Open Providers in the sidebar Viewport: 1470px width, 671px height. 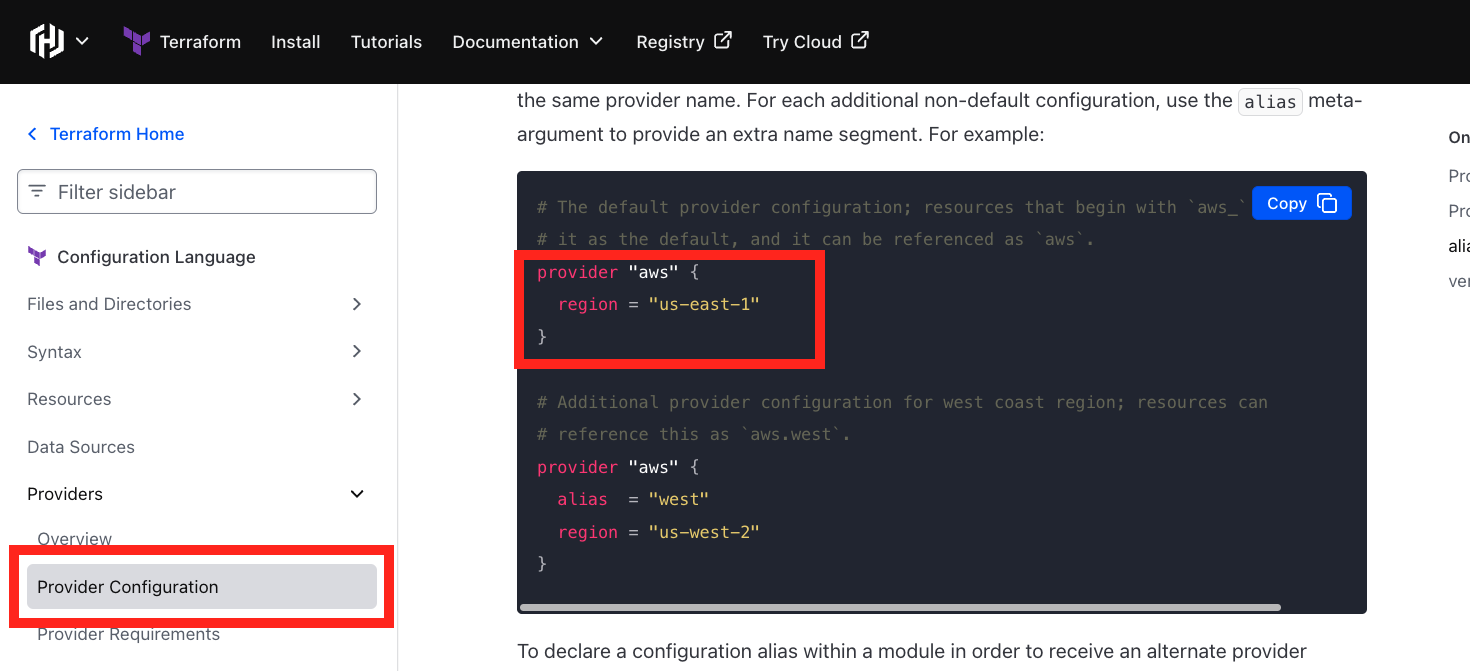pos(65,494)
